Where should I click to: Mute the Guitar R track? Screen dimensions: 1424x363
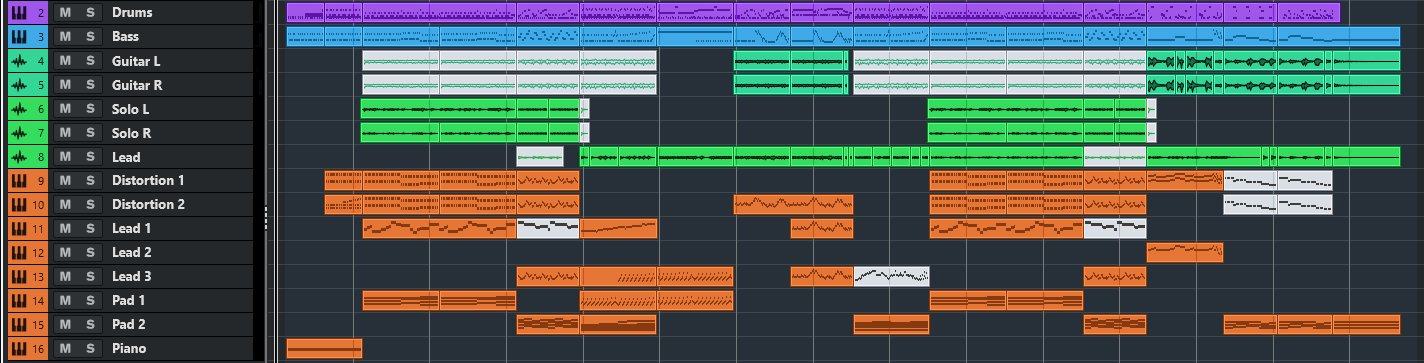pyautogui.click(x=65, y=85)
